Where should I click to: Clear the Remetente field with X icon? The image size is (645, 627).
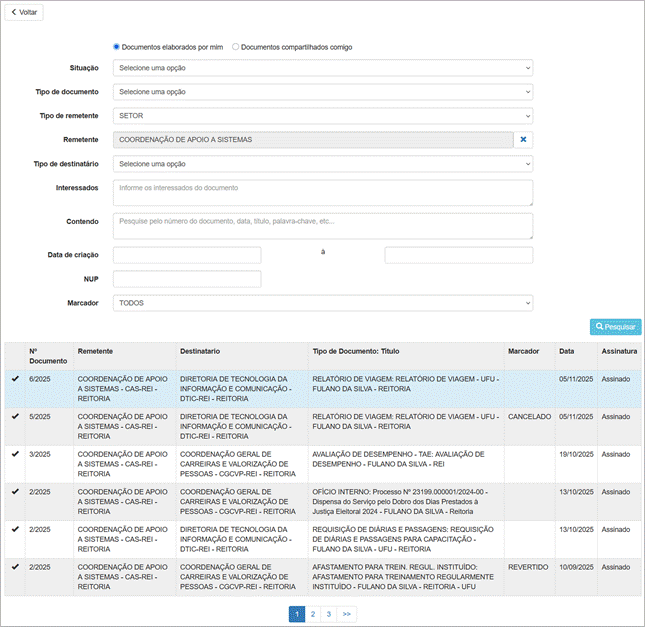tap(523, 140)
